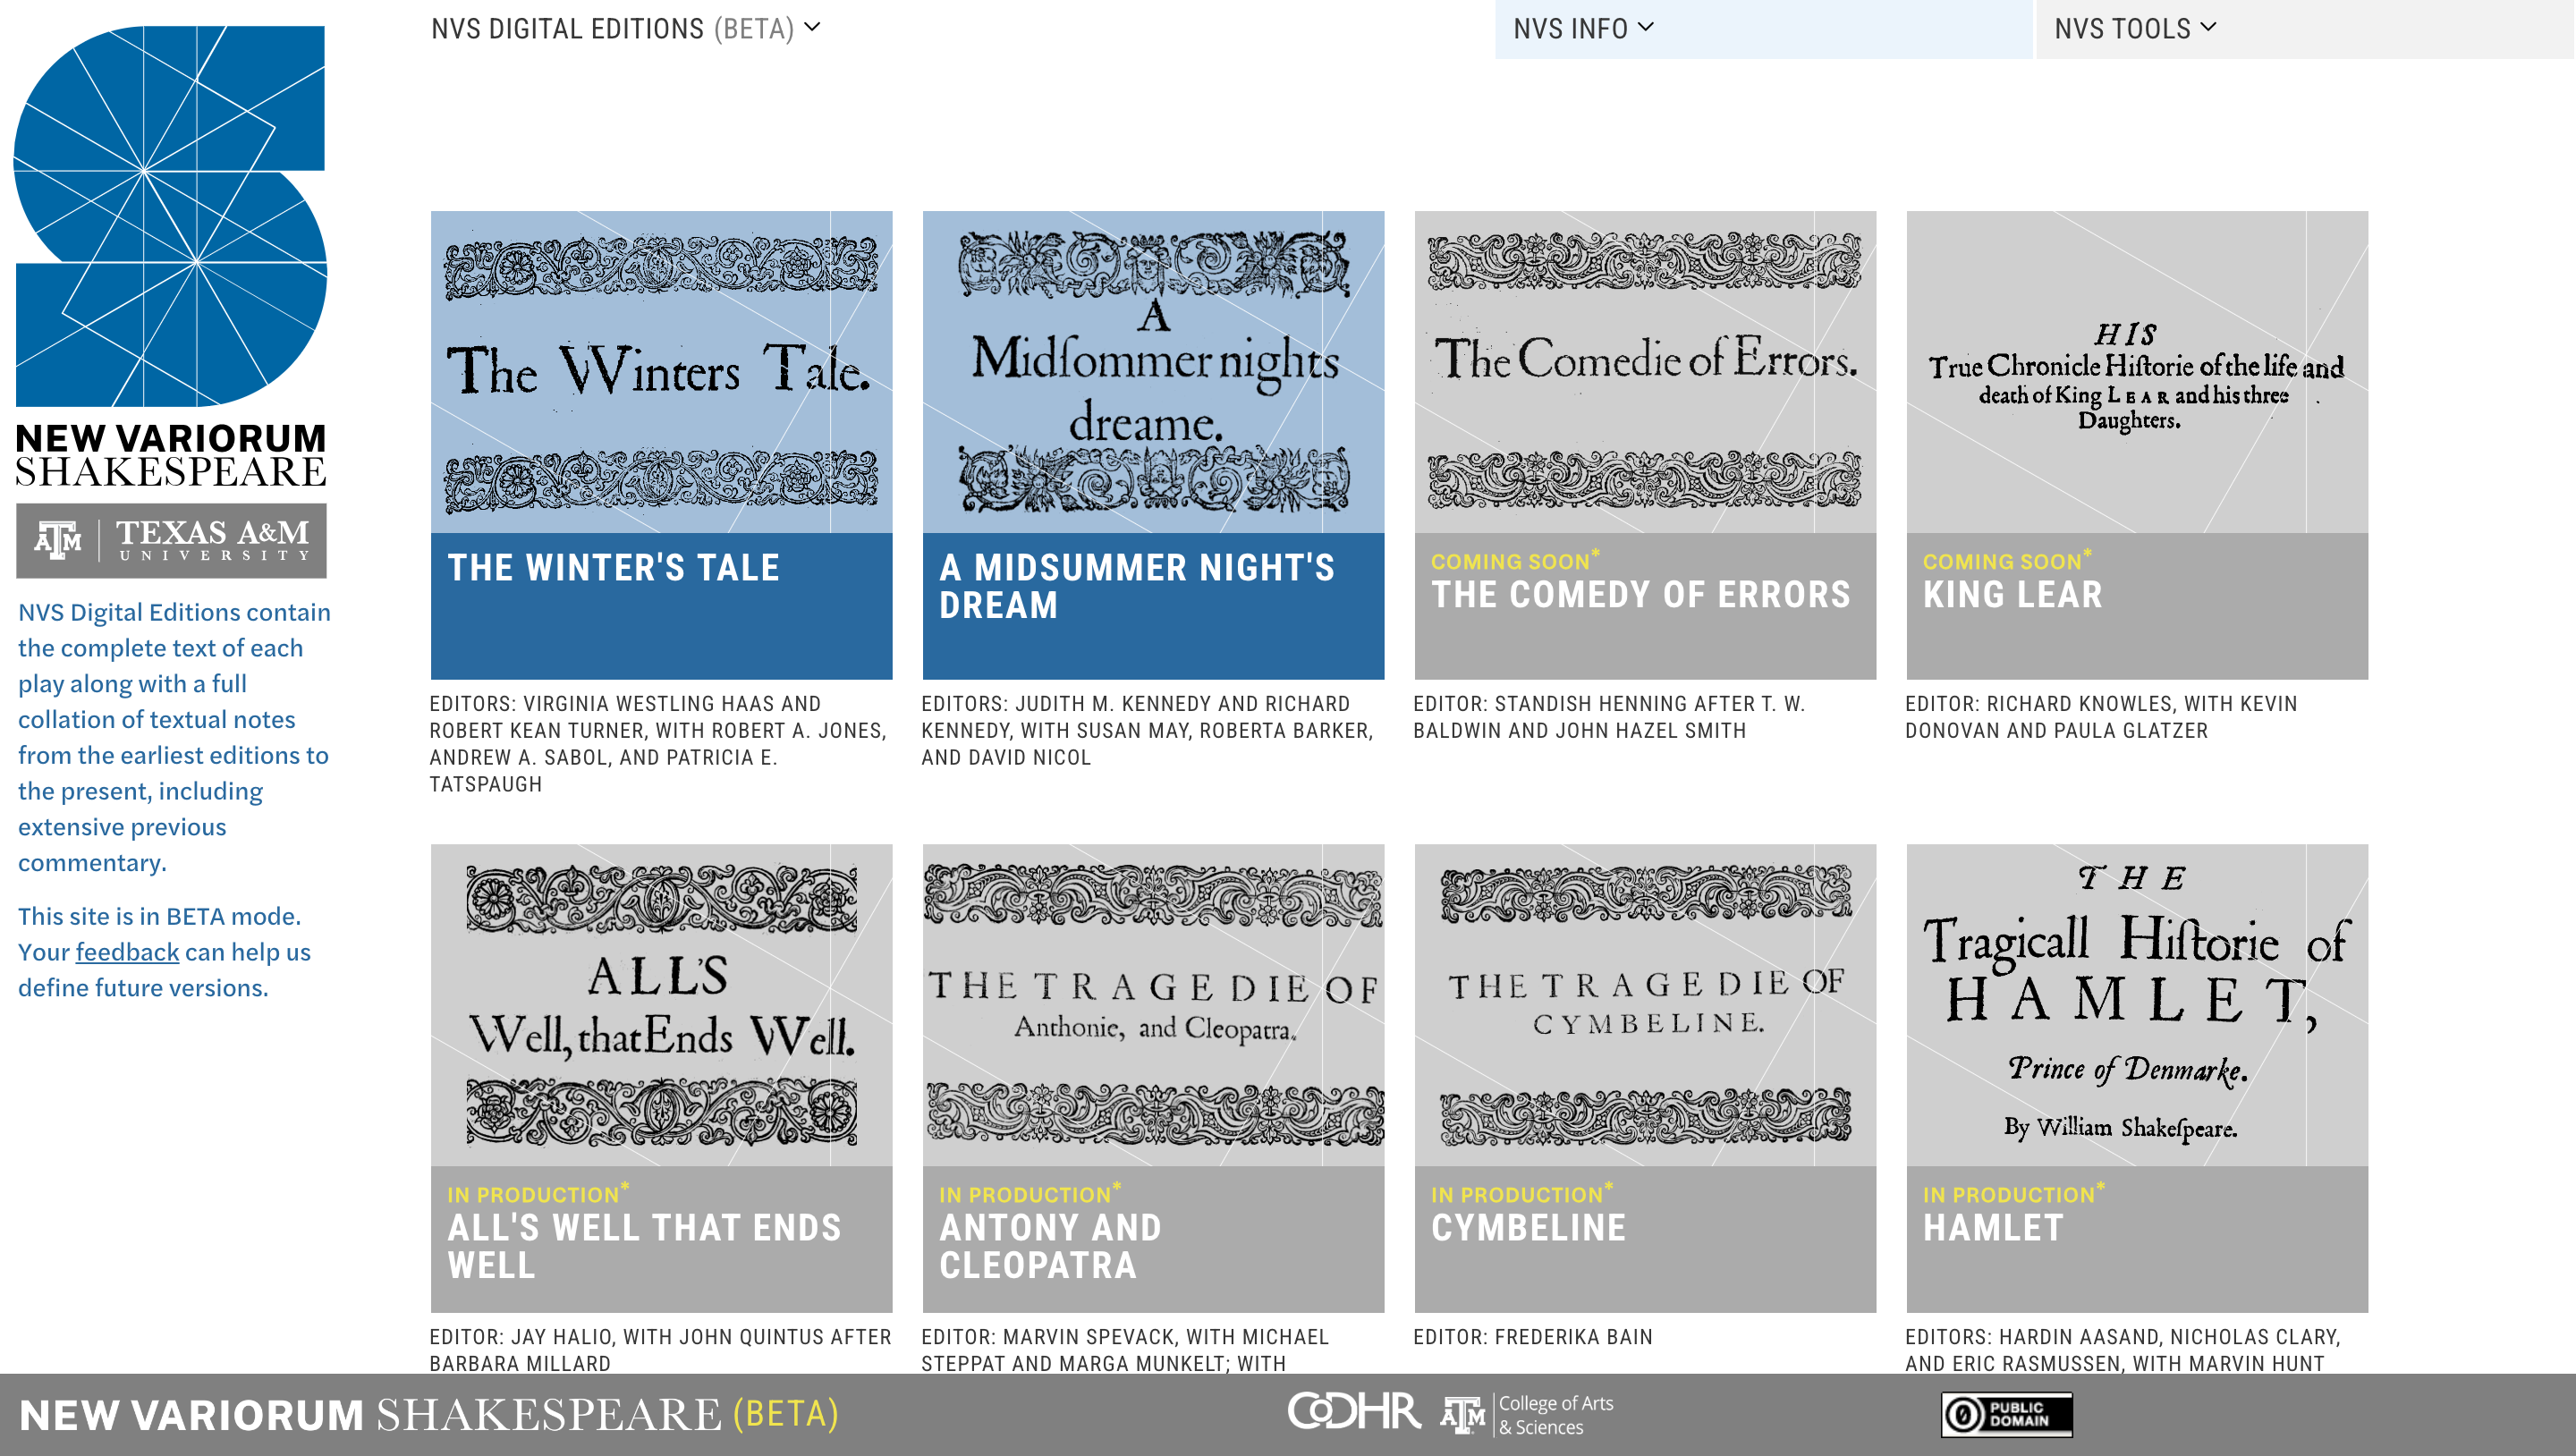Click 'This site is in BETA mode.' text
The image size is (2576, 1456).
pos(159,916)
